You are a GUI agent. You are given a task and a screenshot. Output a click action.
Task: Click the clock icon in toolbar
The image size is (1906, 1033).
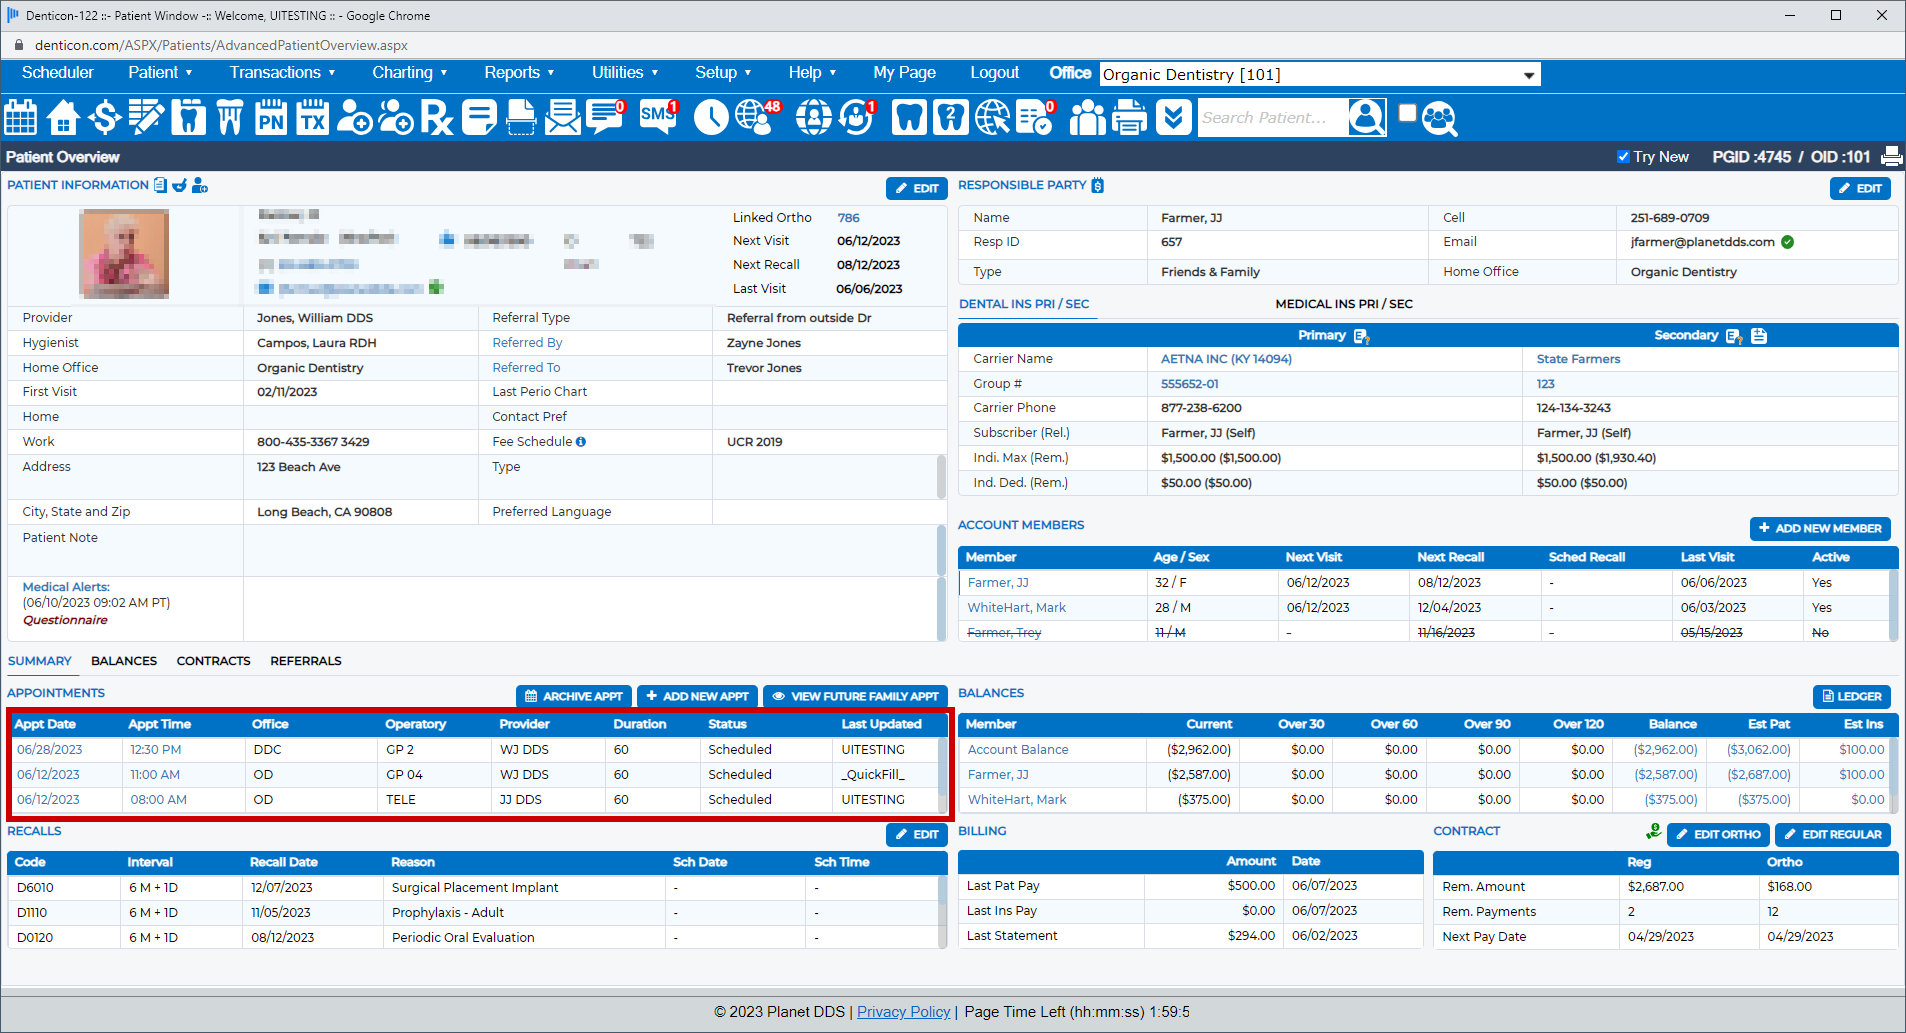click(x=711, y=118)
